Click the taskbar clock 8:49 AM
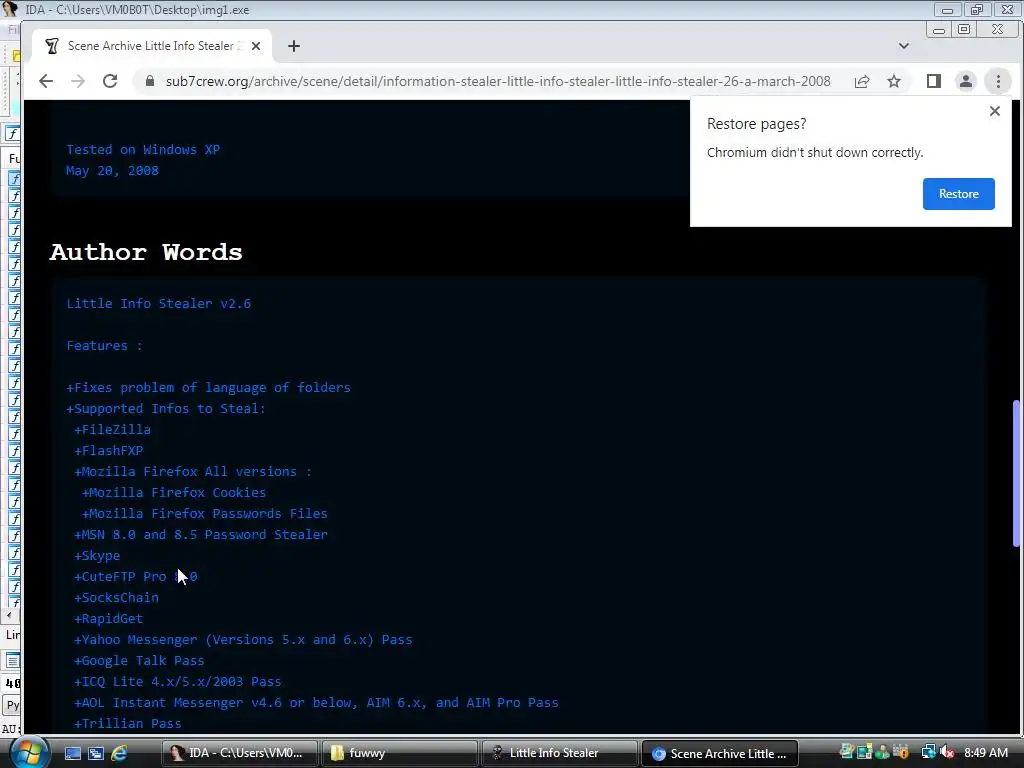This screenshot has height=768, width=1024. coord(985,753)
